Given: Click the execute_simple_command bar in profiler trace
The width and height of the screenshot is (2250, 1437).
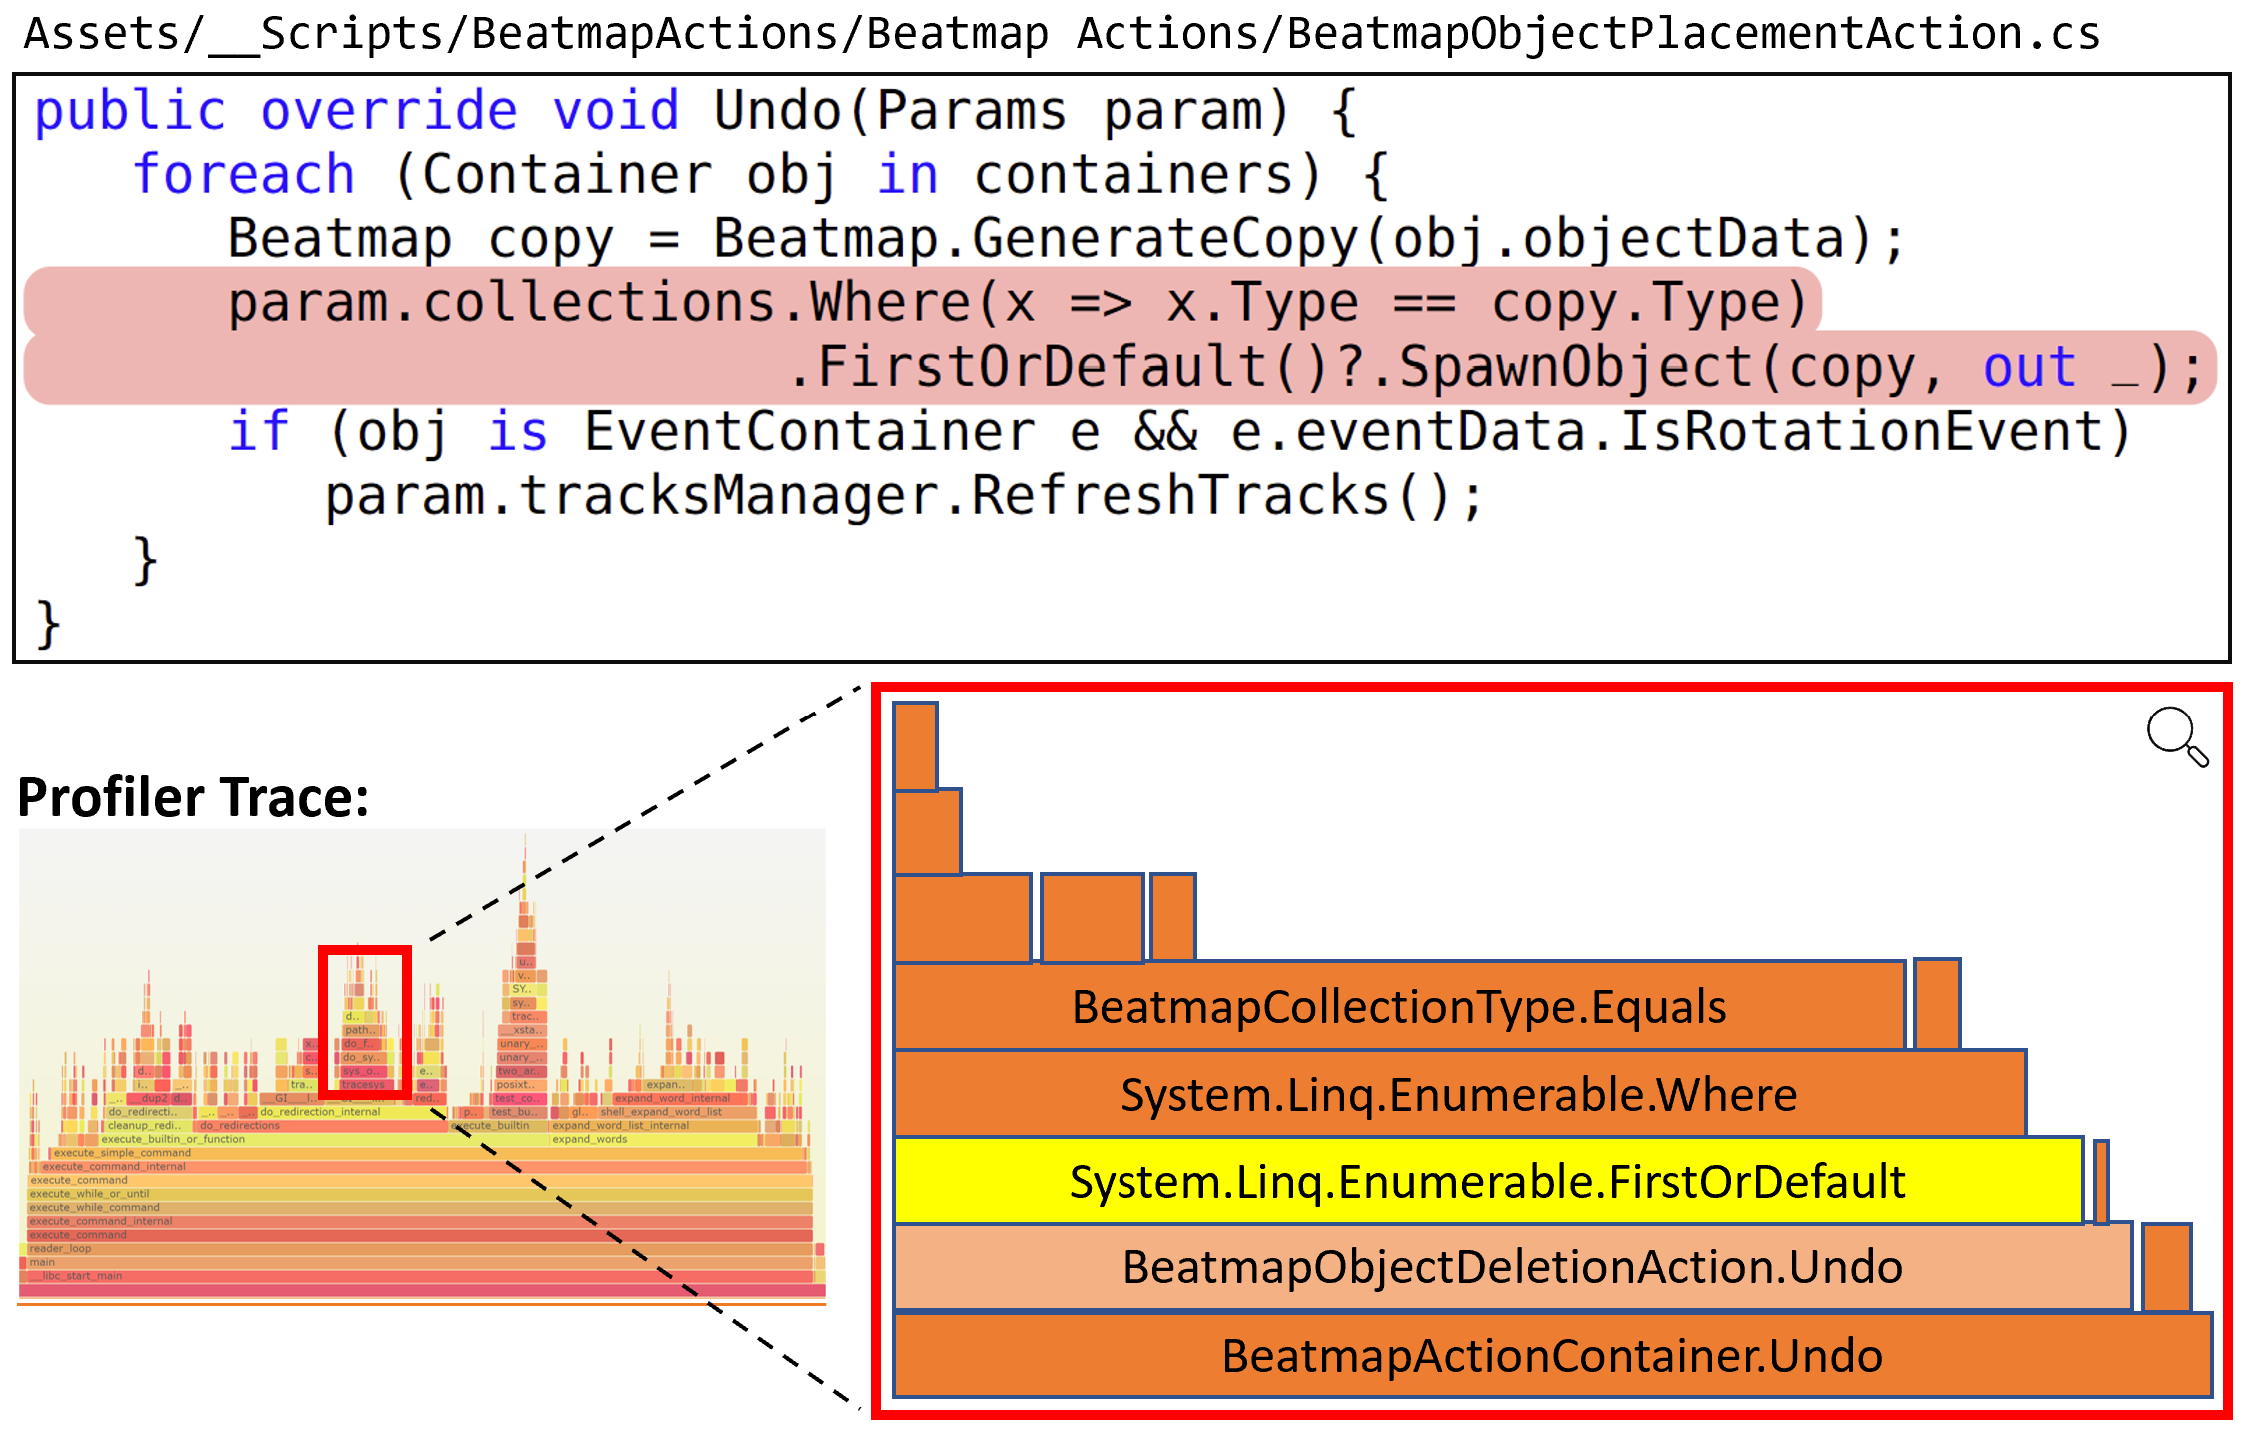Looking at the screenshot, I should click(x=122, y=1153).
